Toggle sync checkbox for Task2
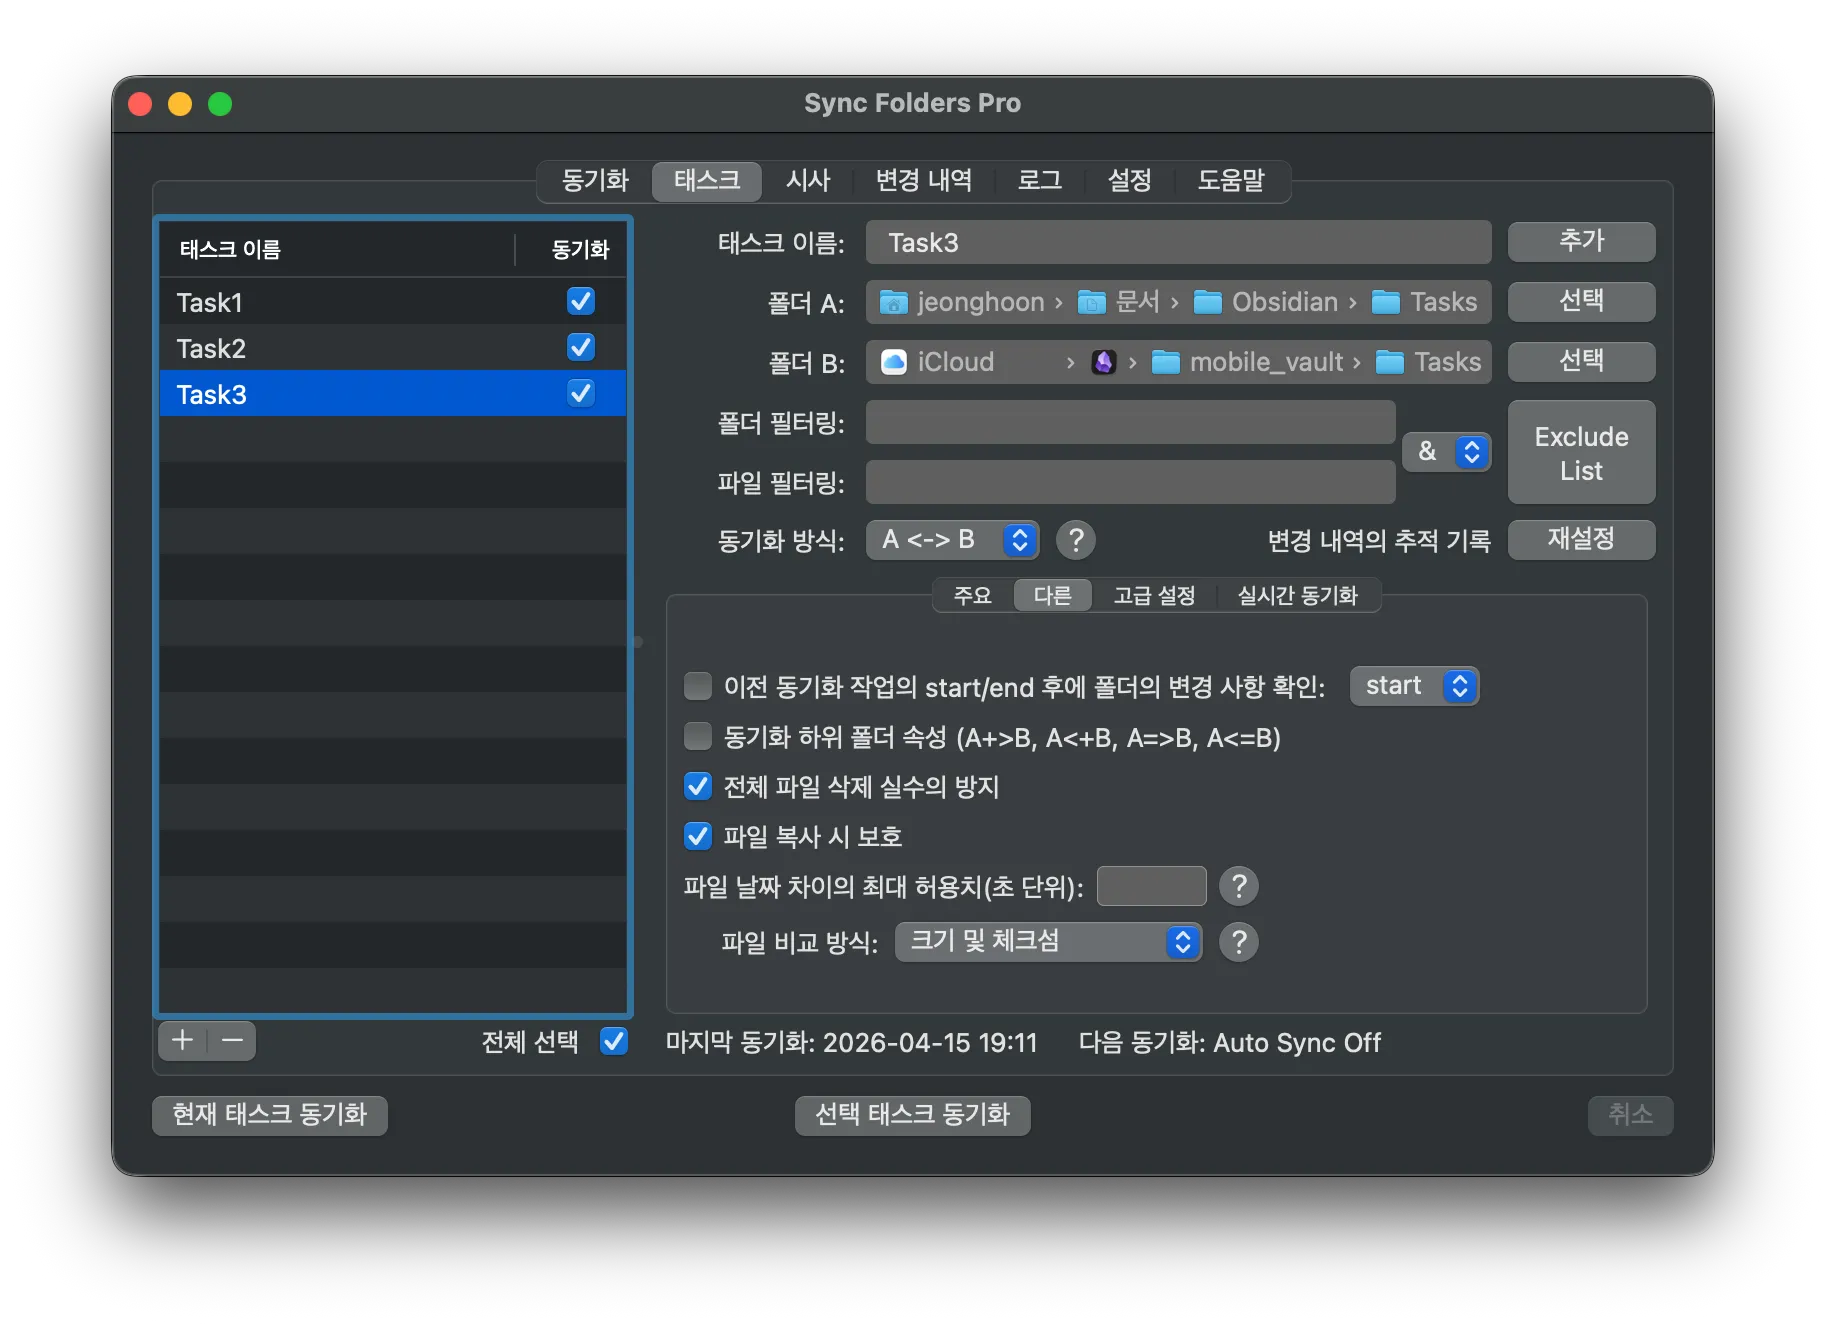1826x1324 pixels. click(581, 347)
